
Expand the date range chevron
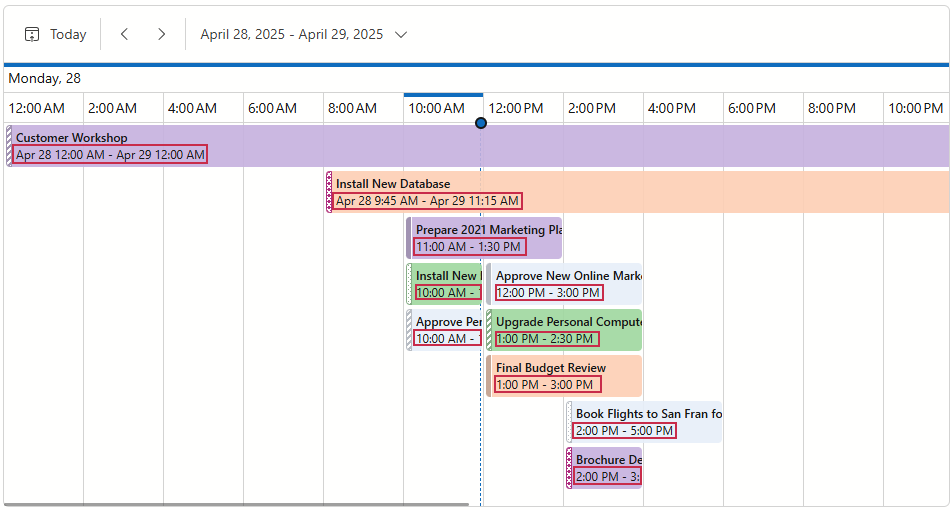[x=400, y=35]
